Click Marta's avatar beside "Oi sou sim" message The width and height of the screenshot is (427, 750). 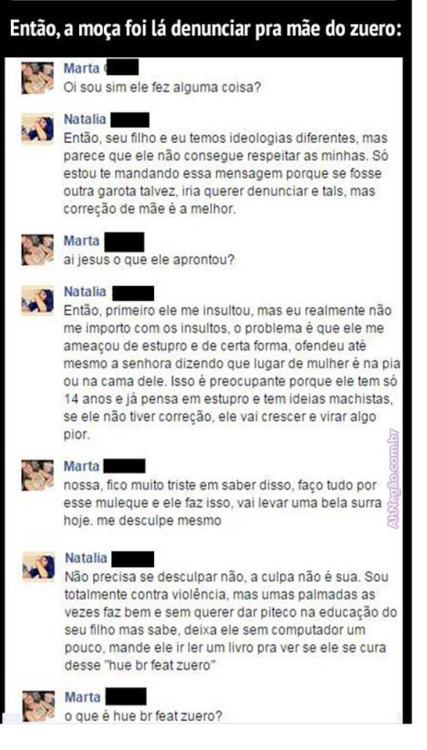coord(37,77)
